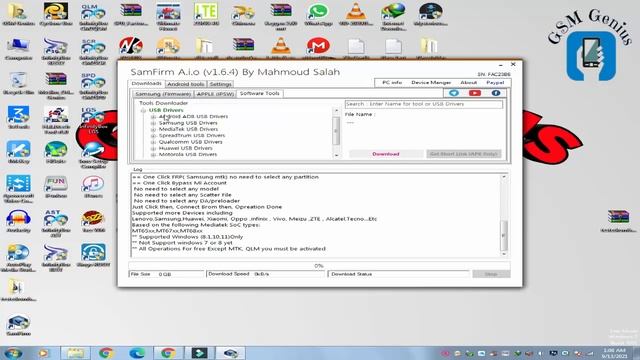The width and height of the screenshot is (640, 360).
Task: Click the Stop button
Action: pyautogui.click(x=491, y=274)
